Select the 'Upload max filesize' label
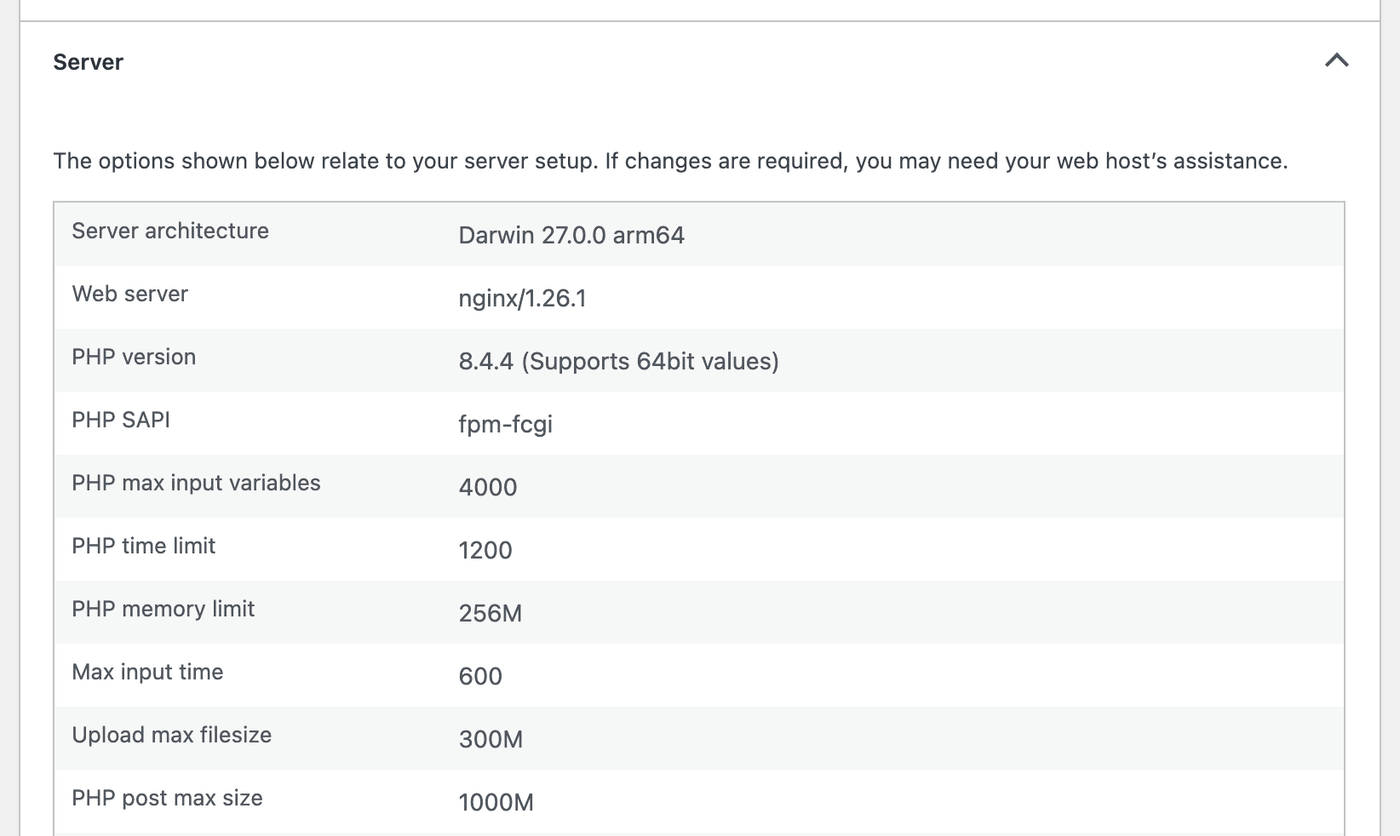 [172, 735]
